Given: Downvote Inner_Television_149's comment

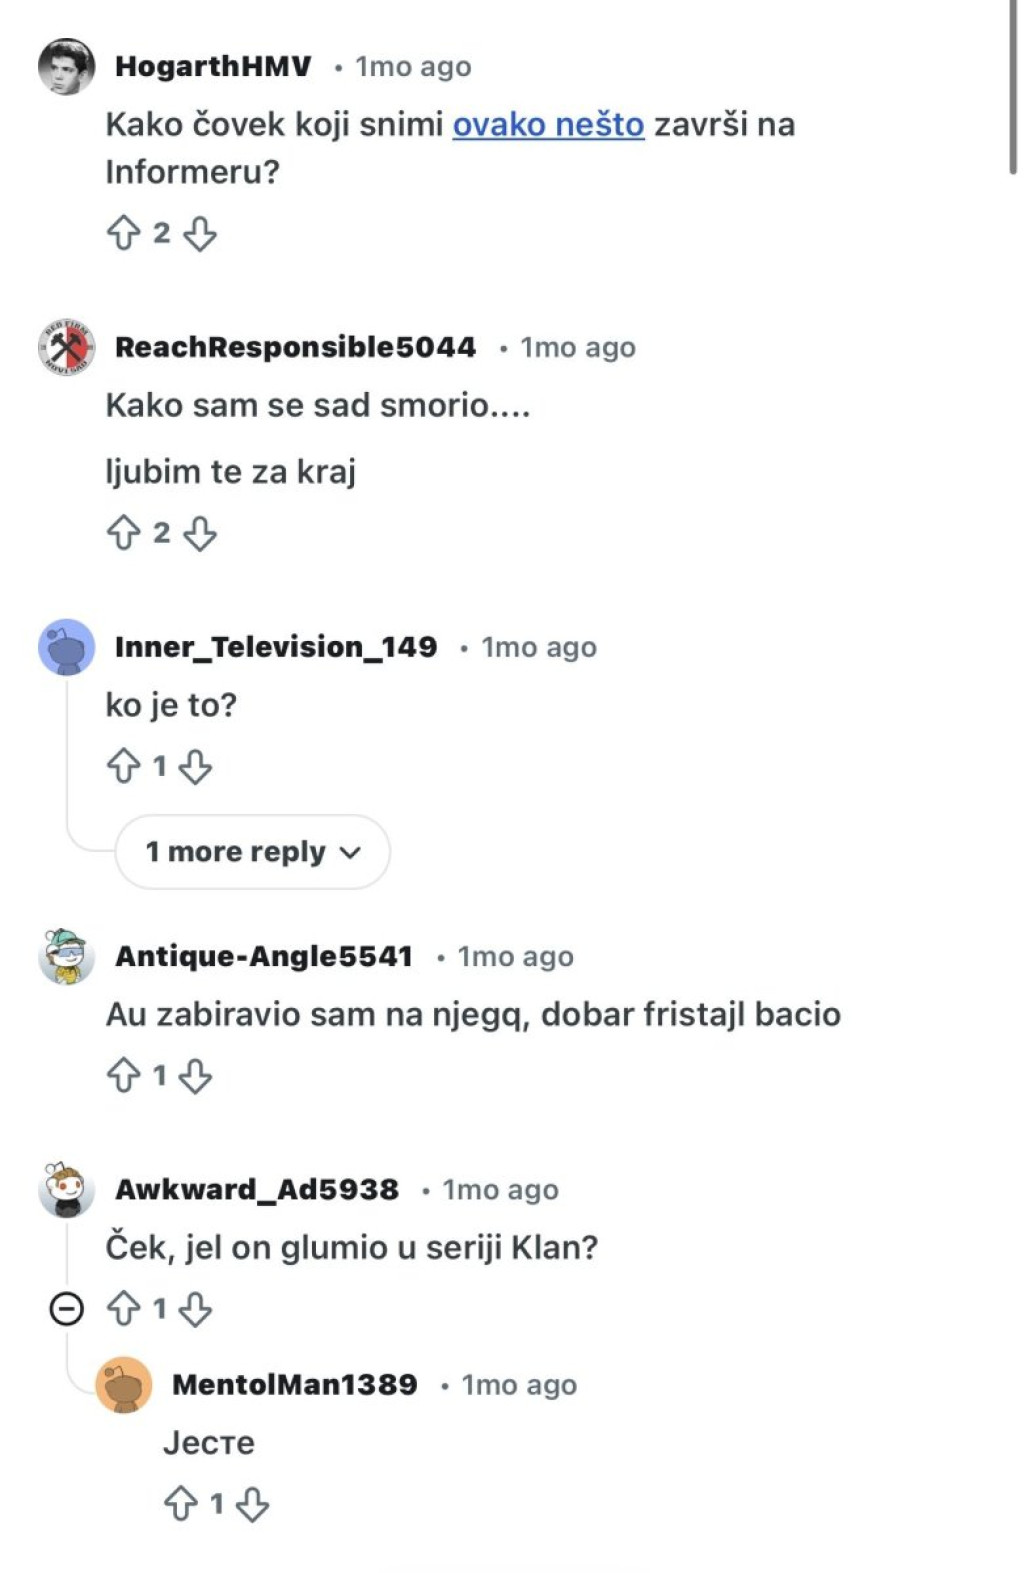Looking at the screenshot, I should pos(195,767).
